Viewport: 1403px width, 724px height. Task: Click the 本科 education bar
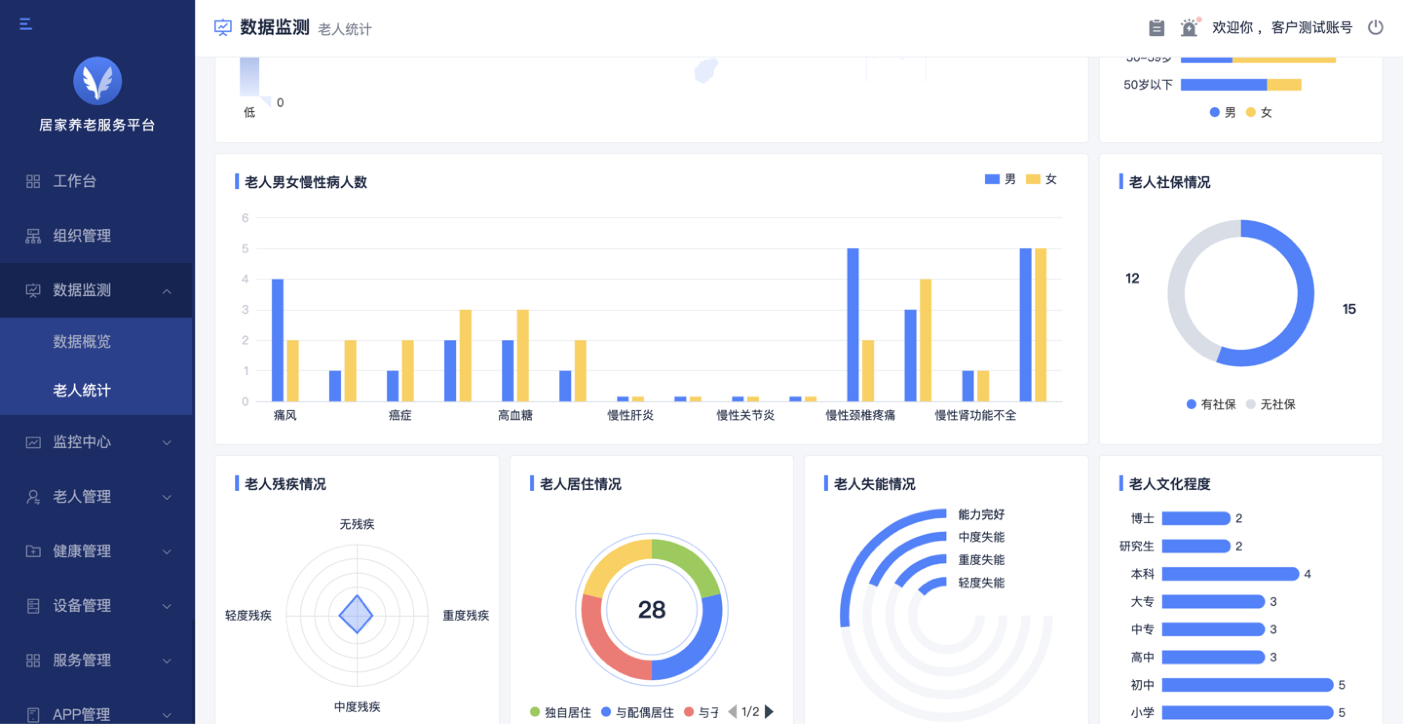[1230, 574]
